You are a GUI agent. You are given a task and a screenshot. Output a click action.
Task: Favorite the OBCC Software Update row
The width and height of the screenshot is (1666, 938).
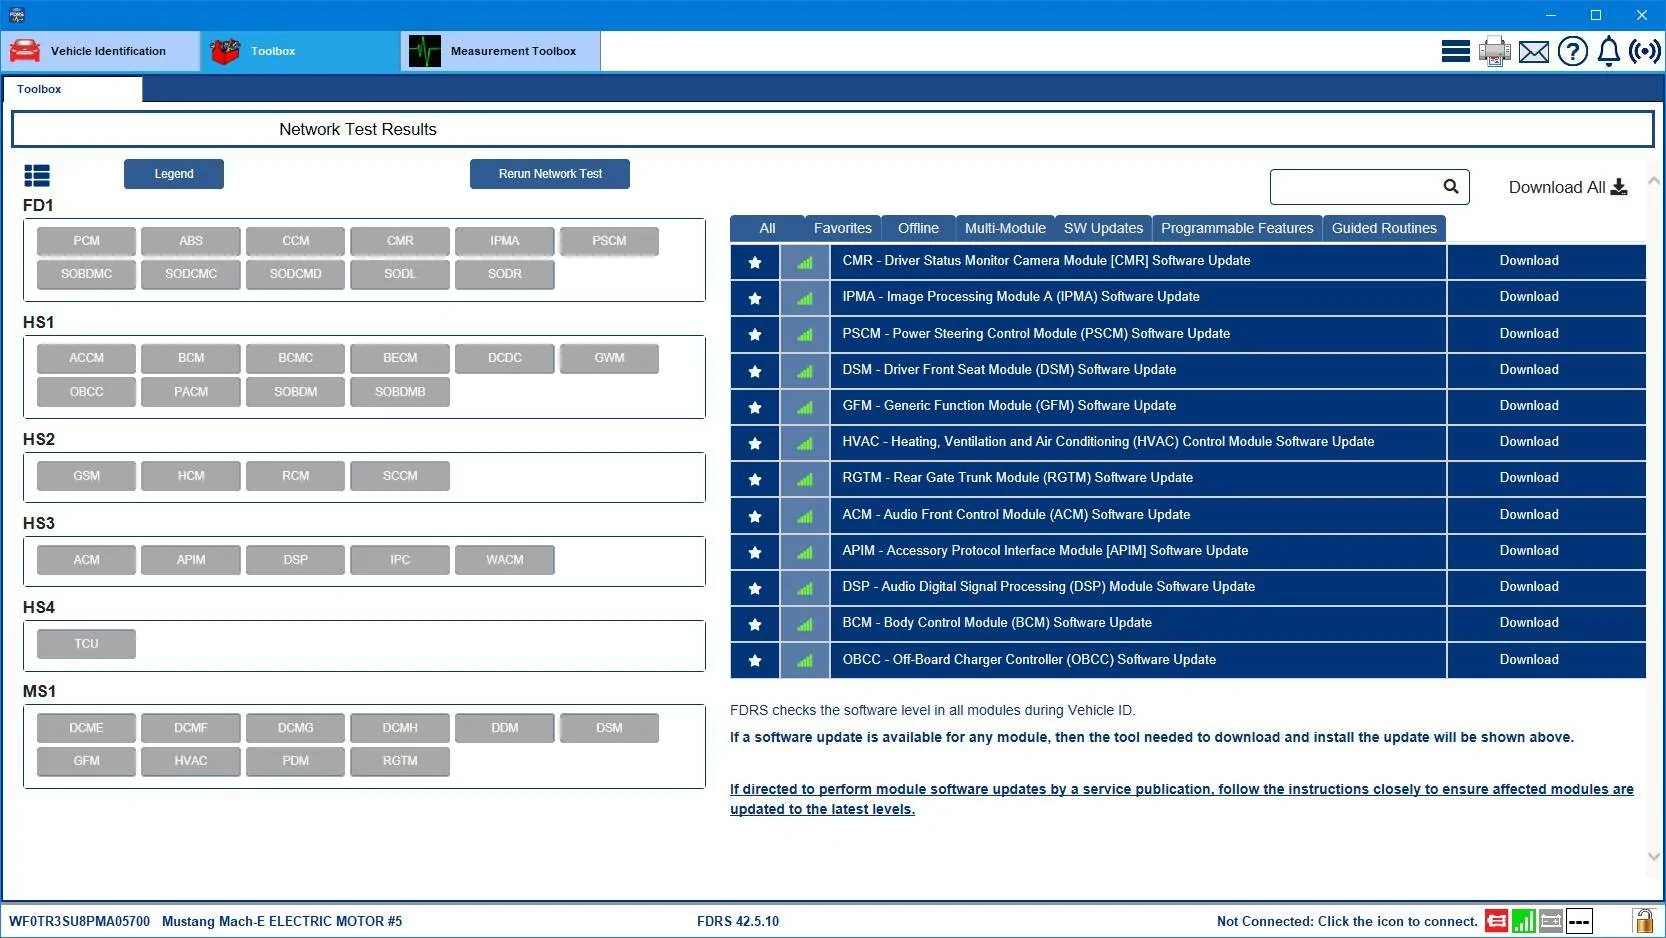(x=755, y=660)
